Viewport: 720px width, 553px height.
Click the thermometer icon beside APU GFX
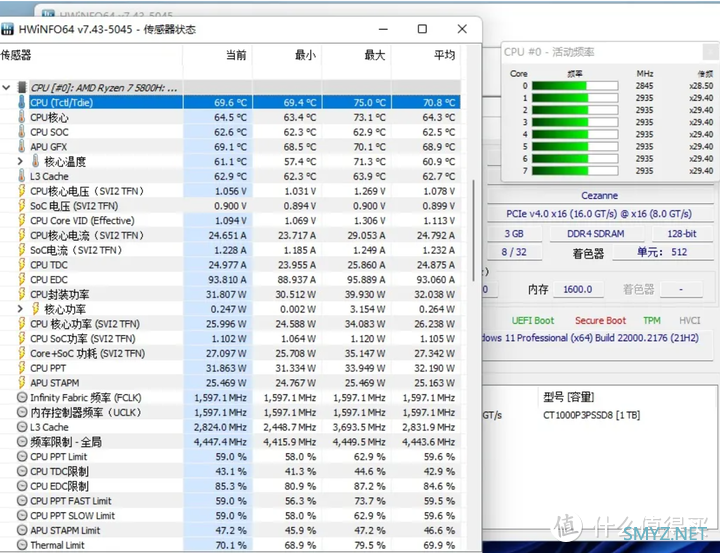click(x=22, y=147)
